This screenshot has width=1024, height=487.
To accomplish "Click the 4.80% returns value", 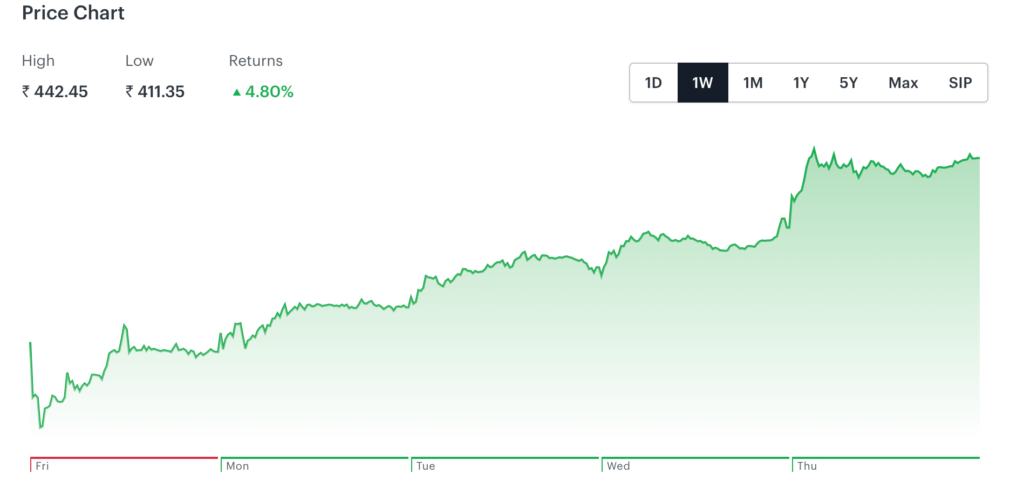I will point(269,92).
